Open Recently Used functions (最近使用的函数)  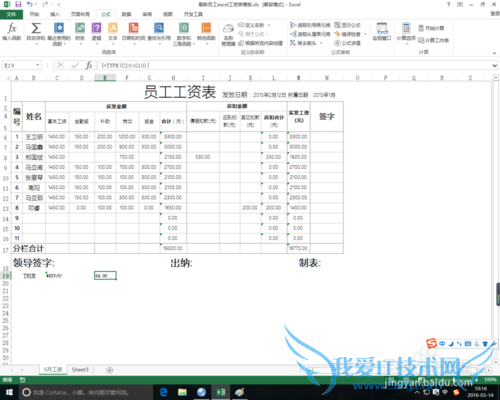coord(59,34)
